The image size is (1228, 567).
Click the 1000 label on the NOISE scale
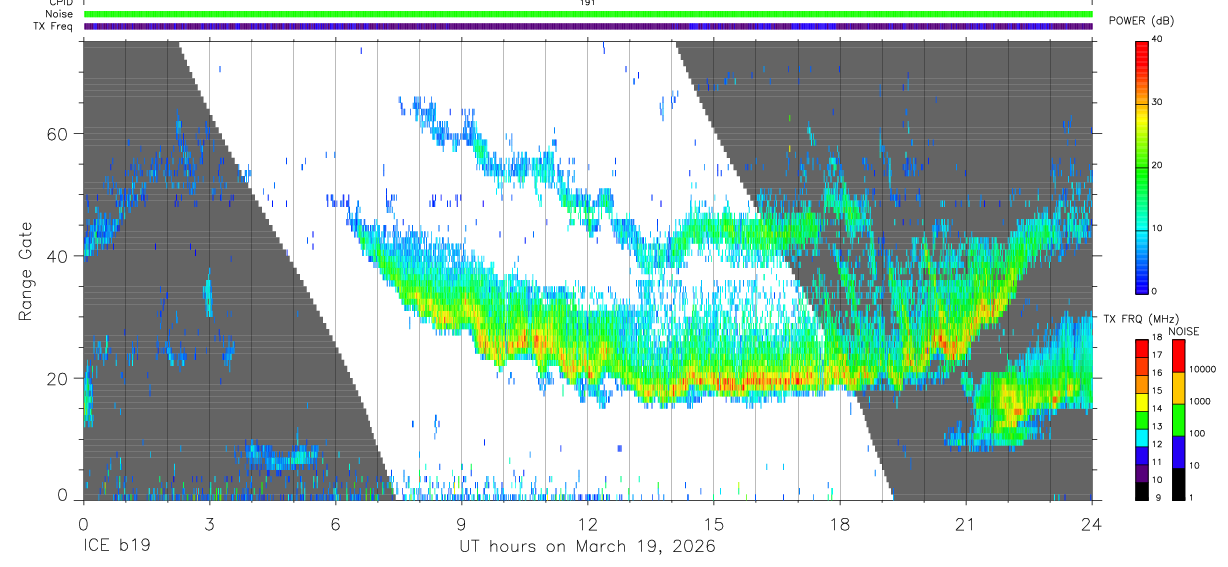[x=1201, y=402]
